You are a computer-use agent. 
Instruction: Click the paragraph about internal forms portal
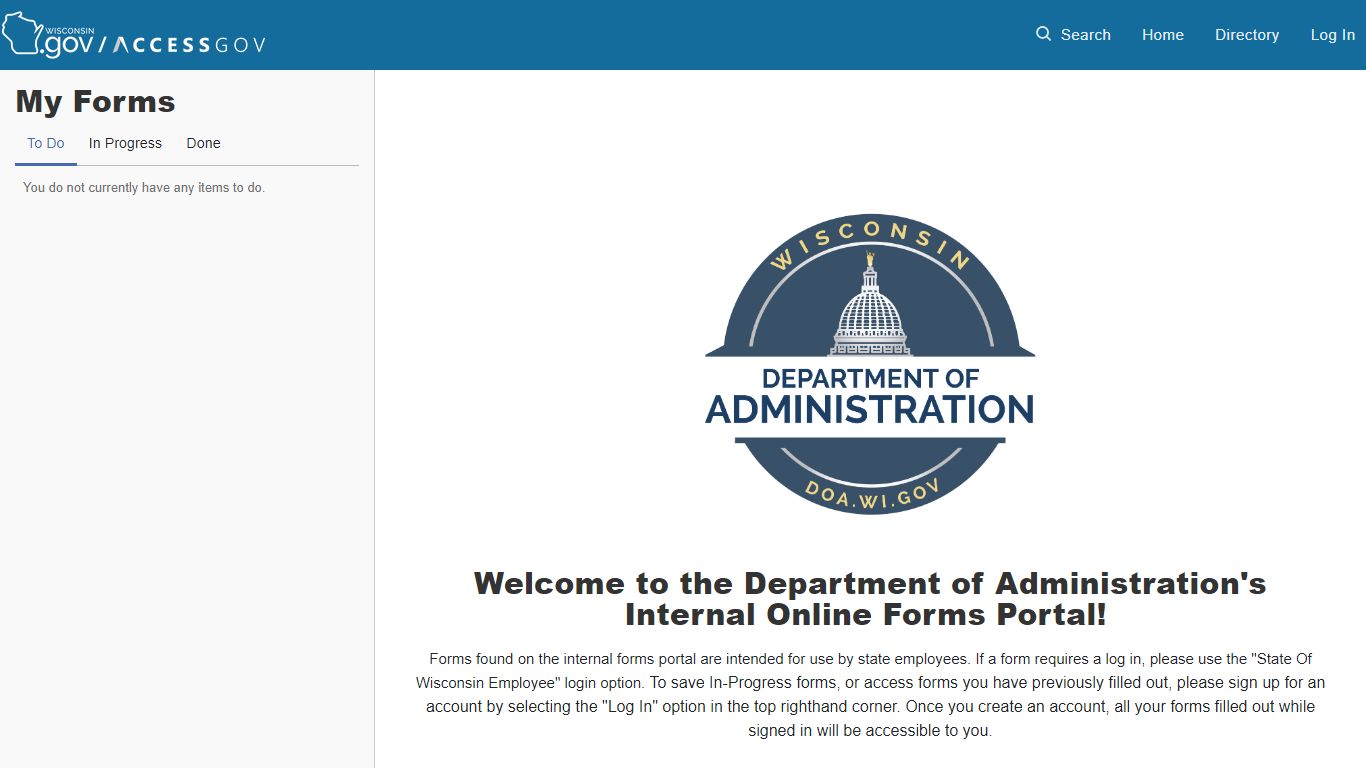coord(870,694)
